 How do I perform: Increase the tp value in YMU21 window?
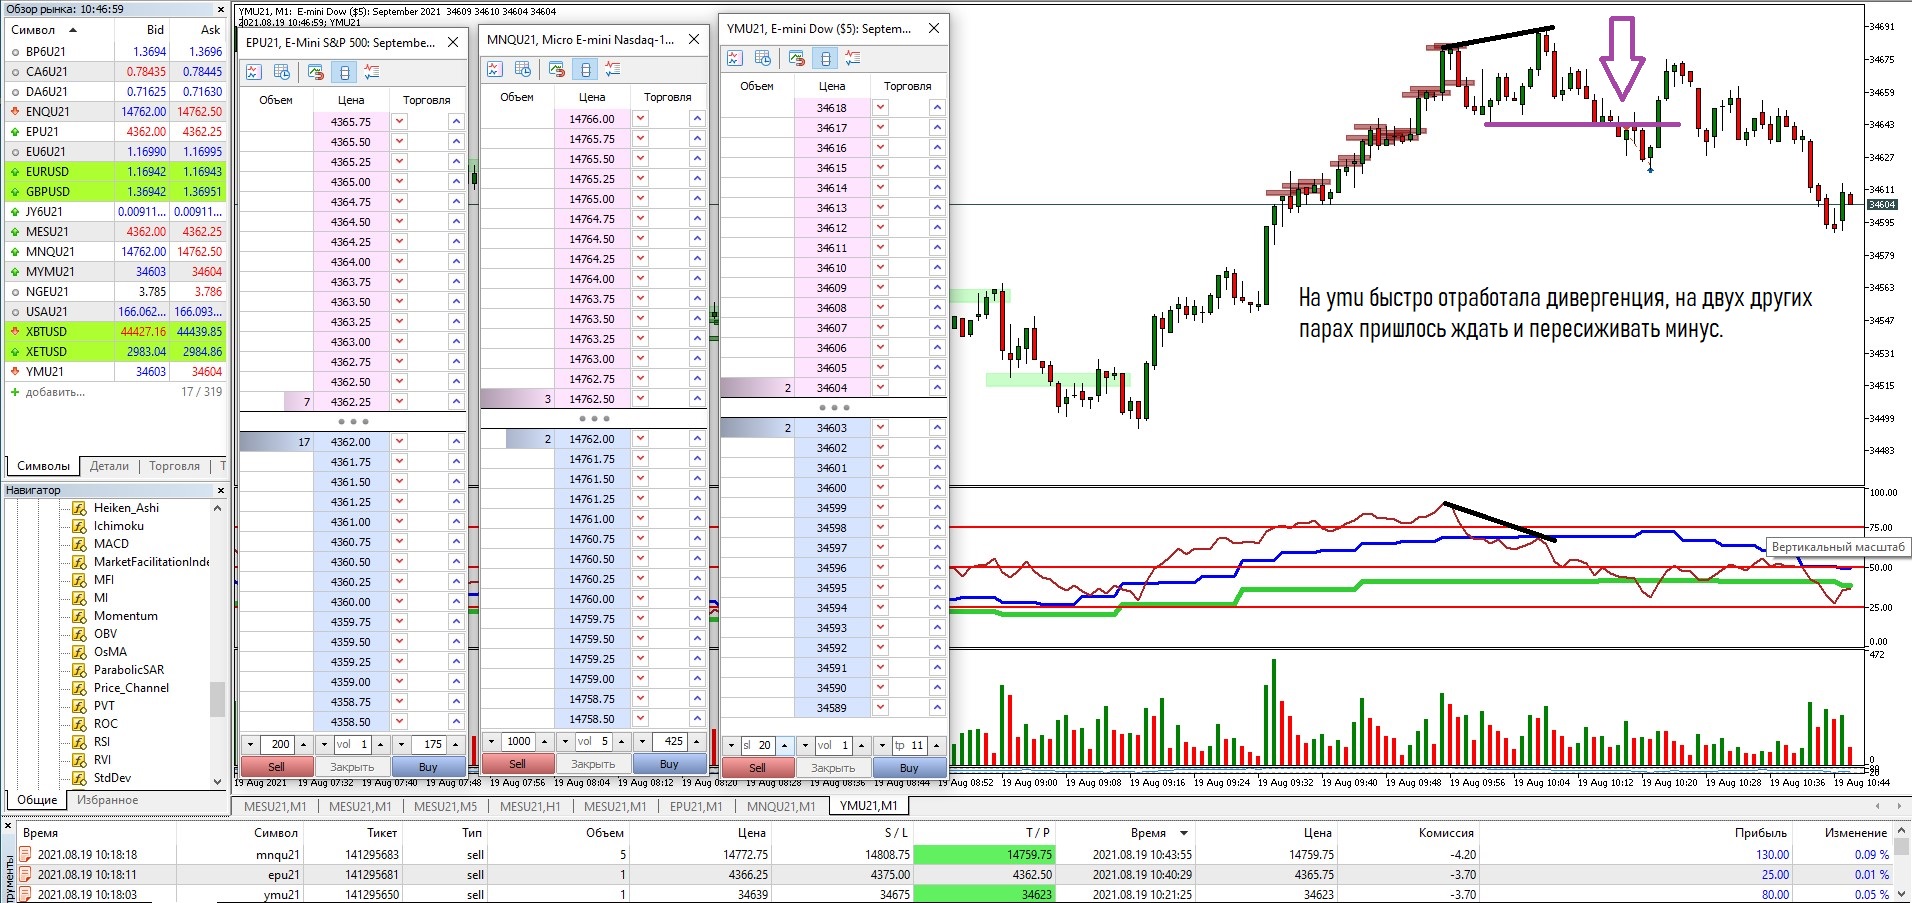[x=936, y=745]
